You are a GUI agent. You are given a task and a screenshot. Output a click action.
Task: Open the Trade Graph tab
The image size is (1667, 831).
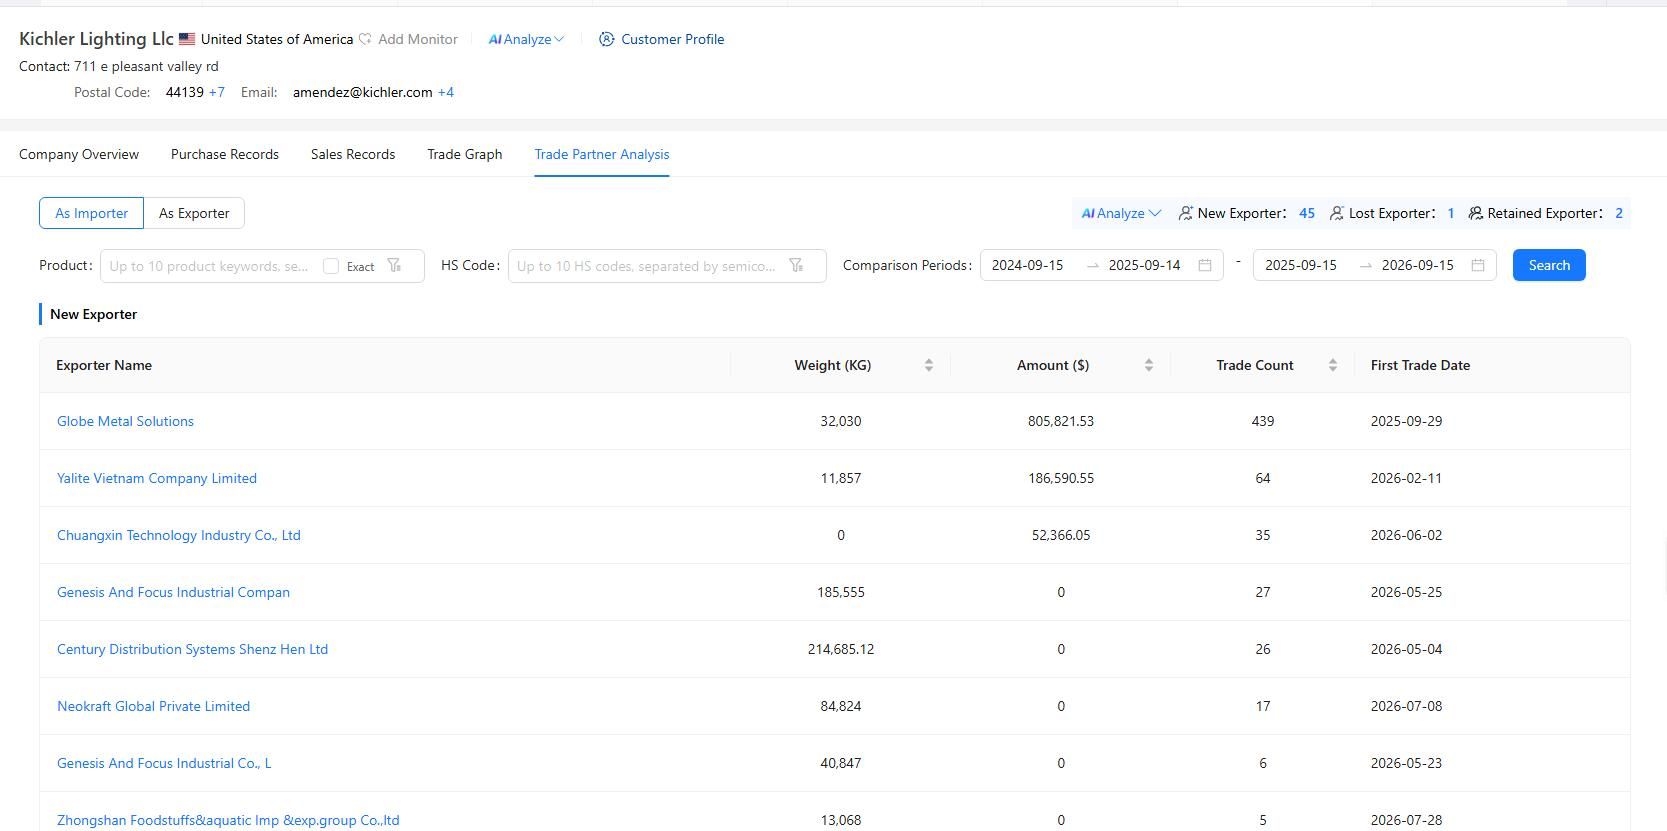click(465, 154)
